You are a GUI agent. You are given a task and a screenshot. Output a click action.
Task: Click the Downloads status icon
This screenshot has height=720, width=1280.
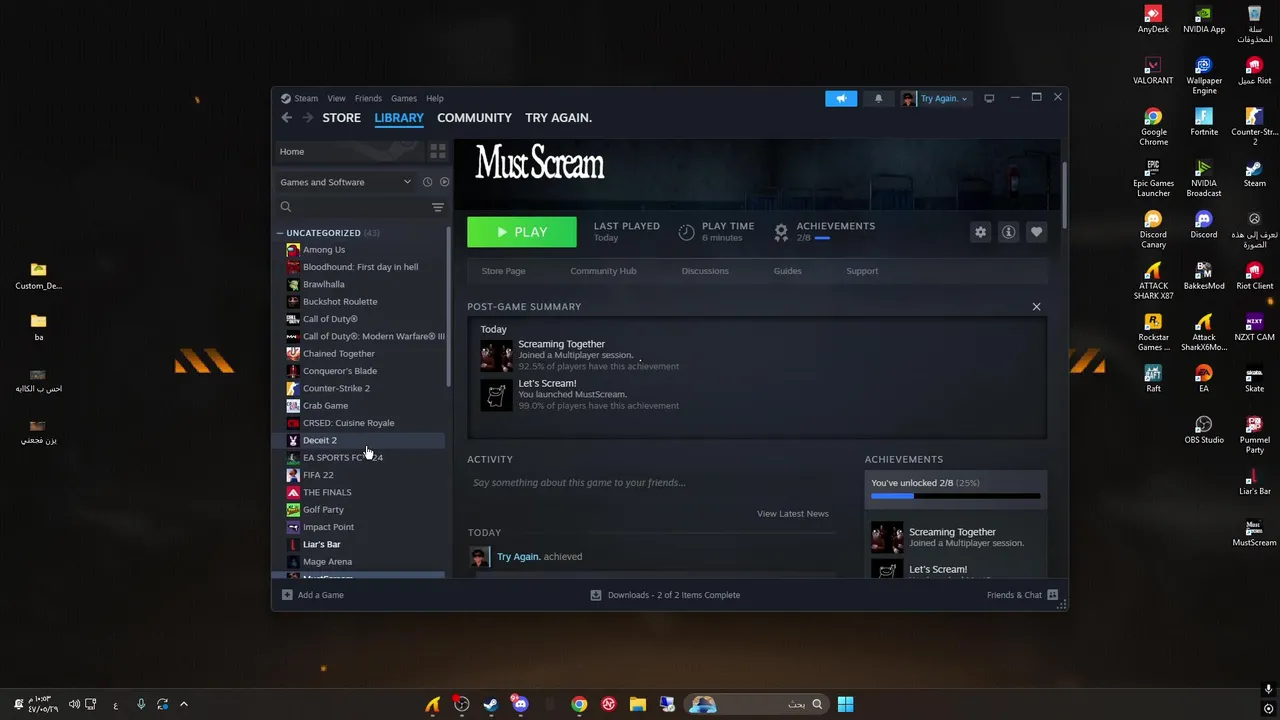(596, 595)
